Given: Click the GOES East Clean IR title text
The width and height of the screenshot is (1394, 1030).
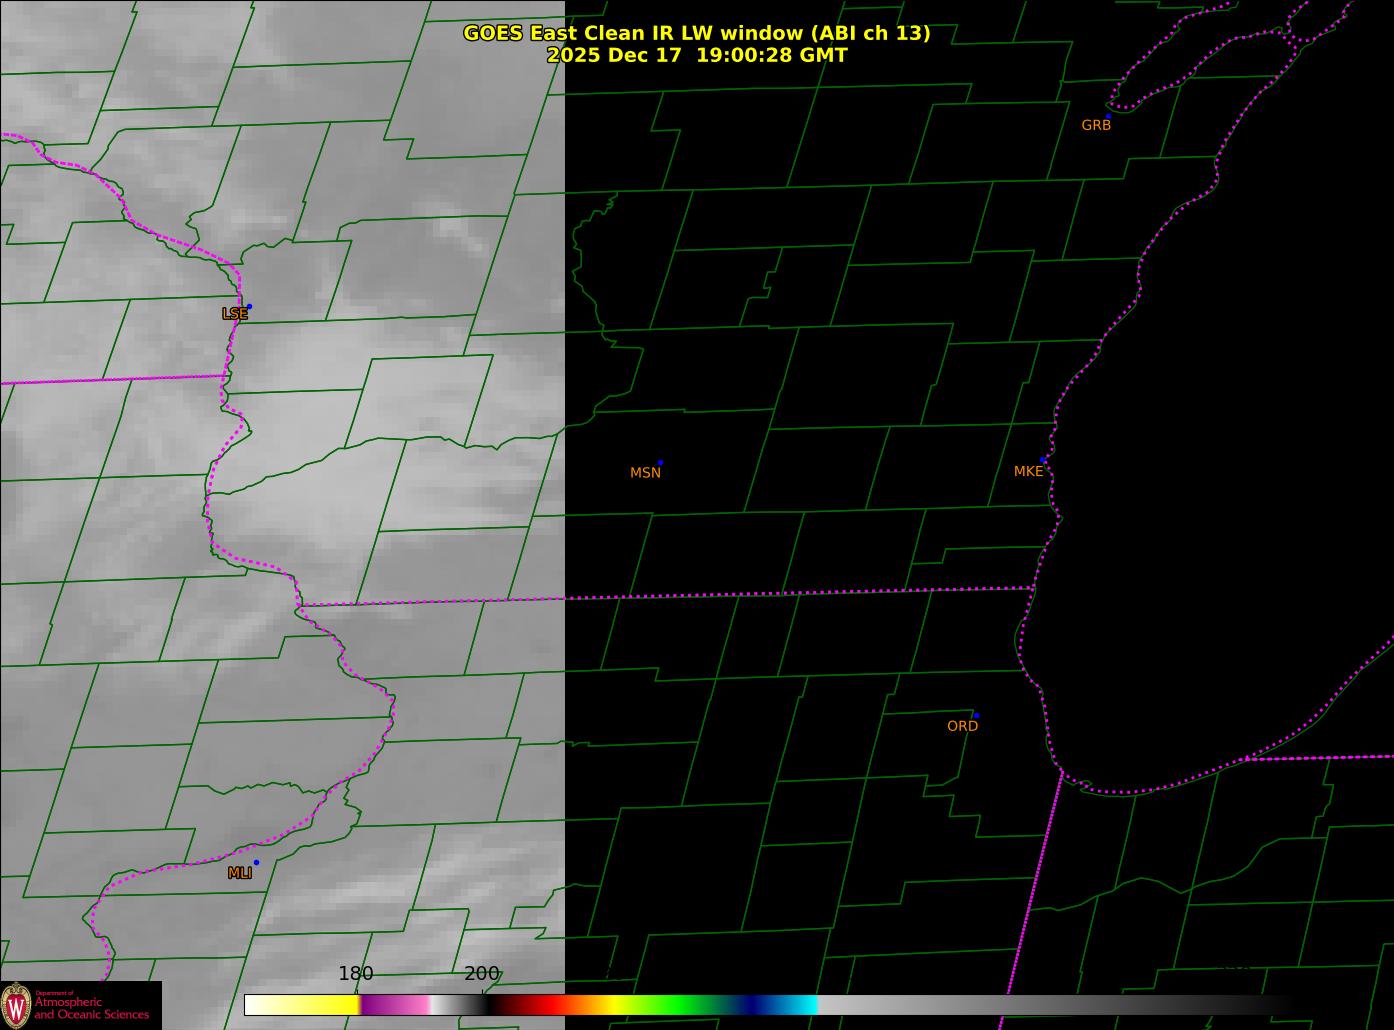Looking at the screenshot, I should 696,33.
